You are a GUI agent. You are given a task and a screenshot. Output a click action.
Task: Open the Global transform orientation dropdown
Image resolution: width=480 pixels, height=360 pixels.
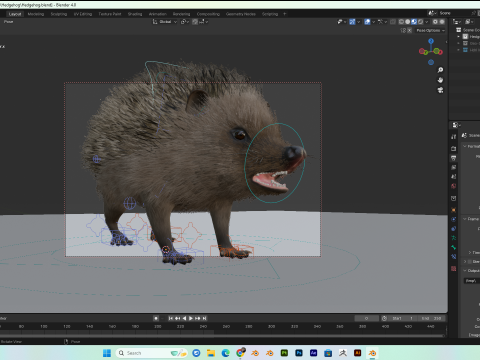click(x=165, y=22)
